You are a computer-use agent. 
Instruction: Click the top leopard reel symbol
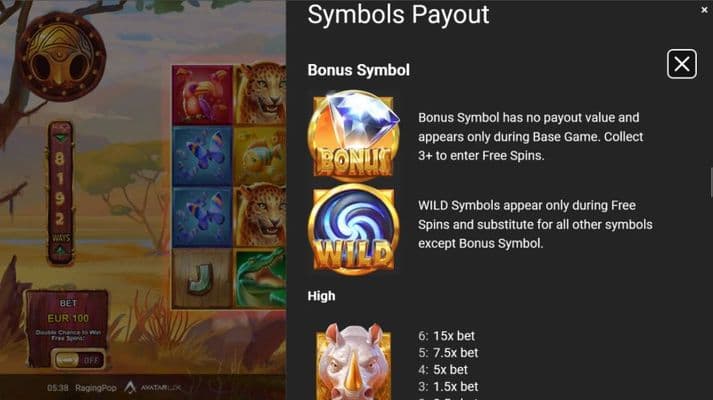[x=260, y=94]
